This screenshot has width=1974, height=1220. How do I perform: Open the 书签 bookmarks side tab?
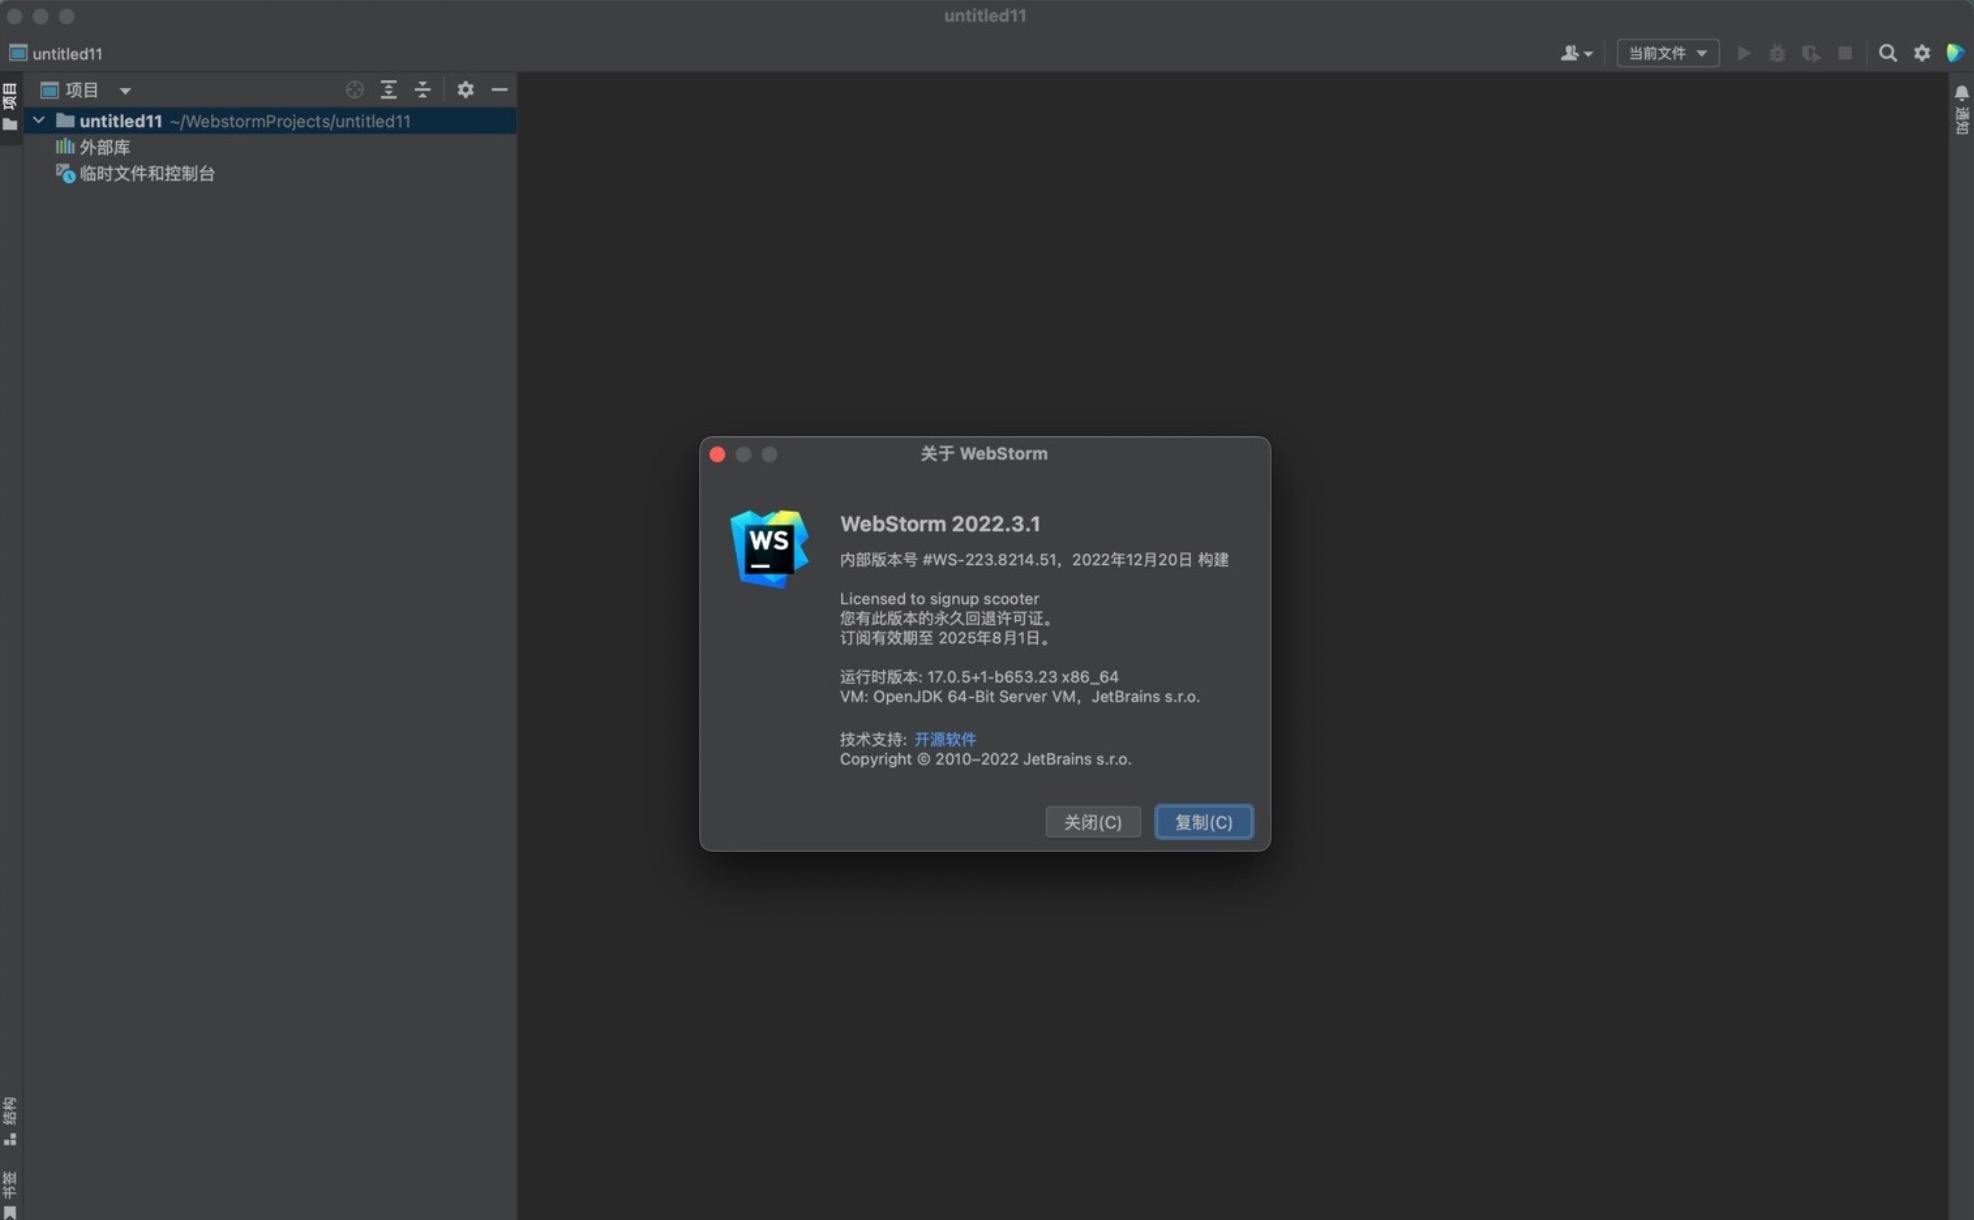click(x=10, y=1193)
